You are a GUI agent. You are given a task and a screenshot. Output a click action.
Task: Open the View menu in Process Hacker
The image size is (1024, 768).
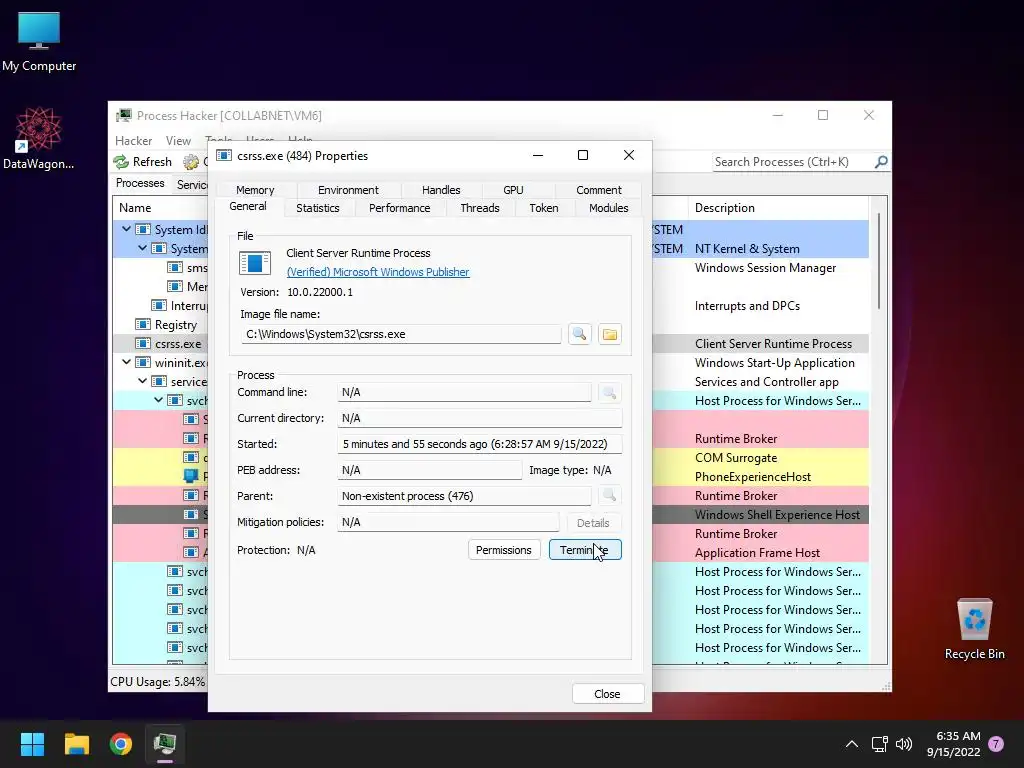point(178,140)
